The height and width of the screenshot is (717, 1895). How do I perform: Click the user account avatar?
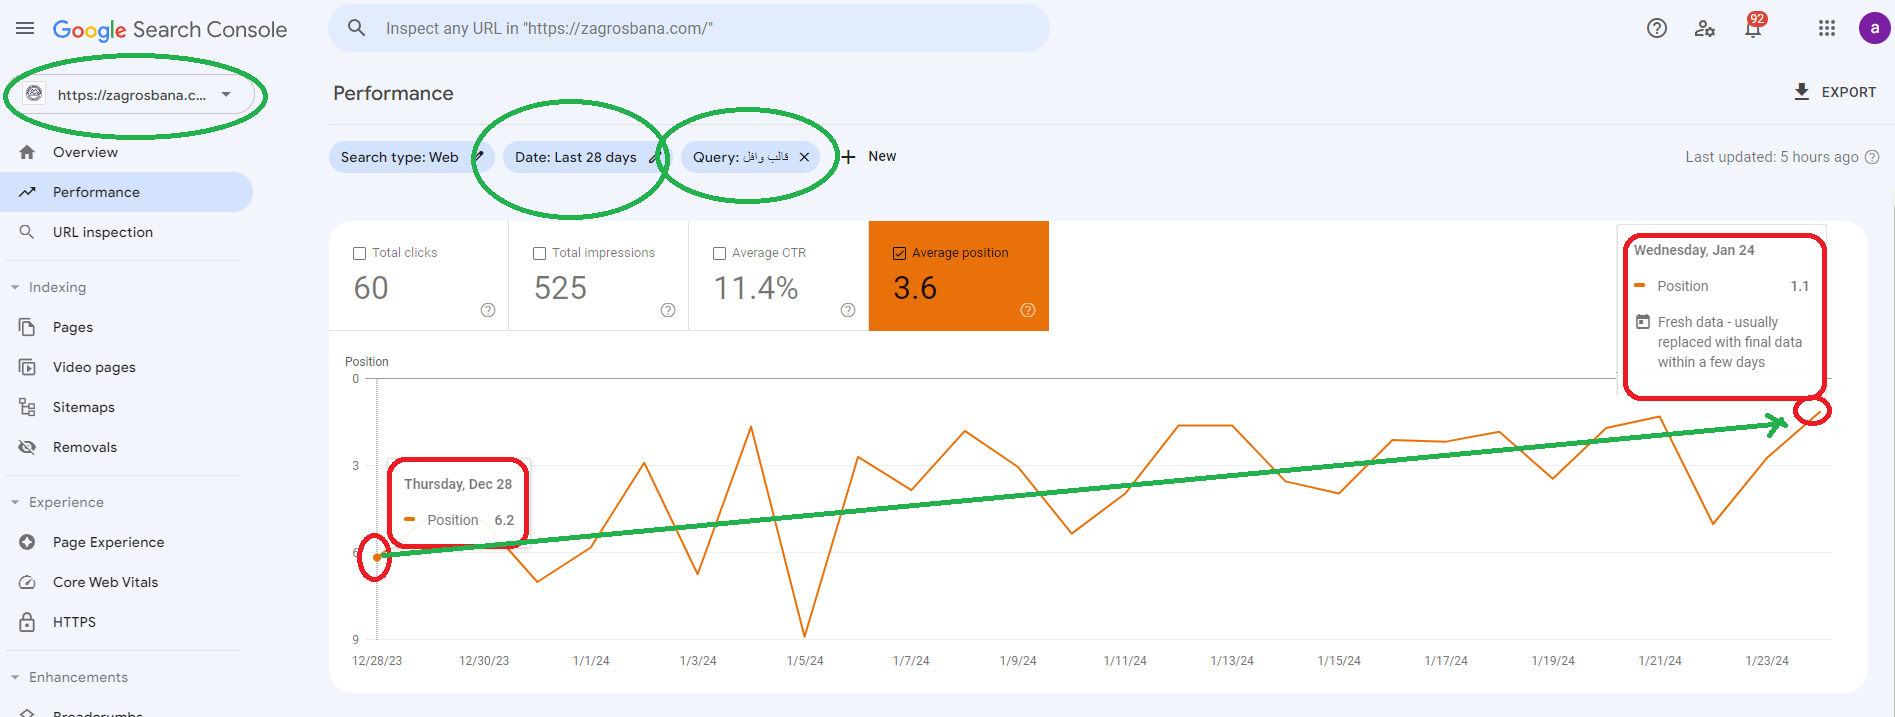point(1874,29)
